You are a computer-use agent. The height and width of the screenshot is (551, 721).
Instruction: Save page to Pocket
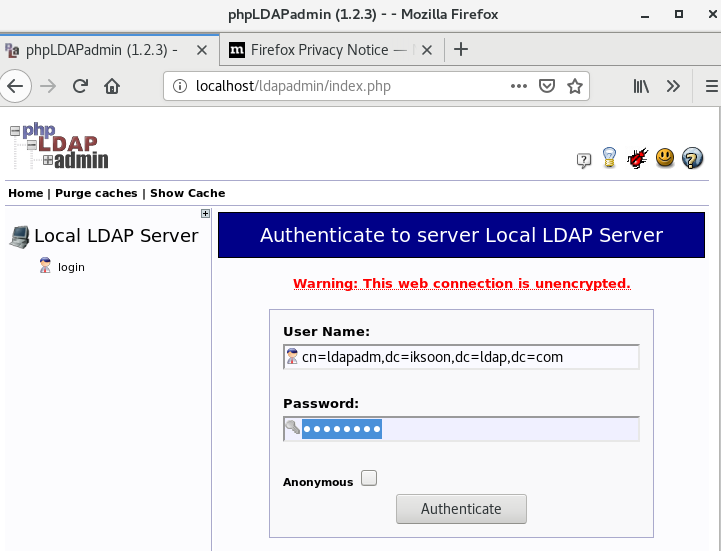click(x=547, y=86)
